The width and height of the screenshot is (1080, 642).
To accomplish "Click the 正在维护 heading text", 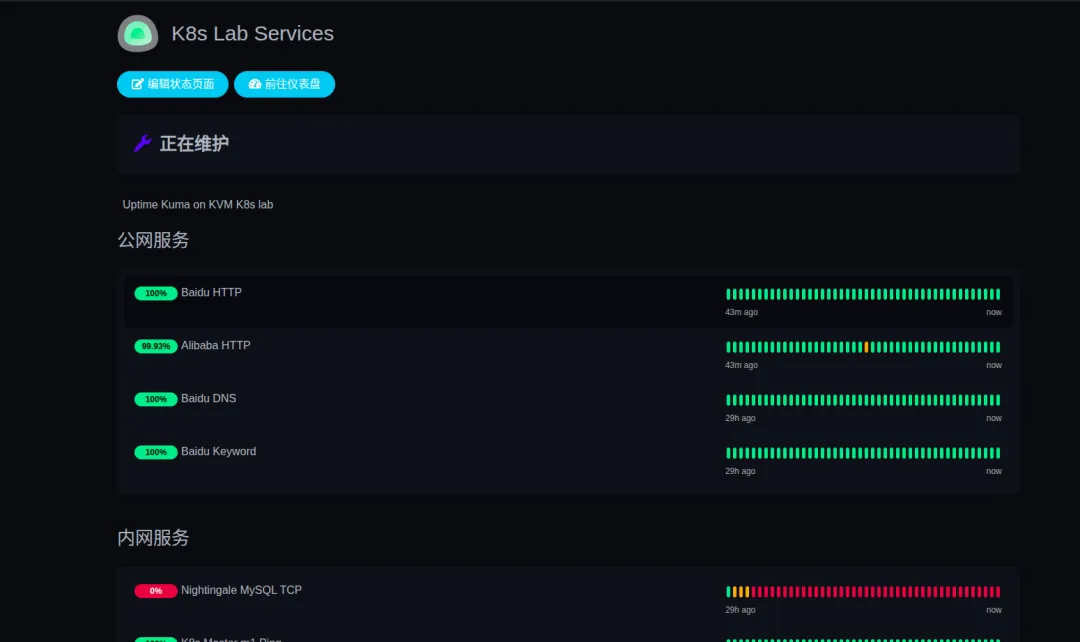I will pyautogui.click(x=194, y=143).
